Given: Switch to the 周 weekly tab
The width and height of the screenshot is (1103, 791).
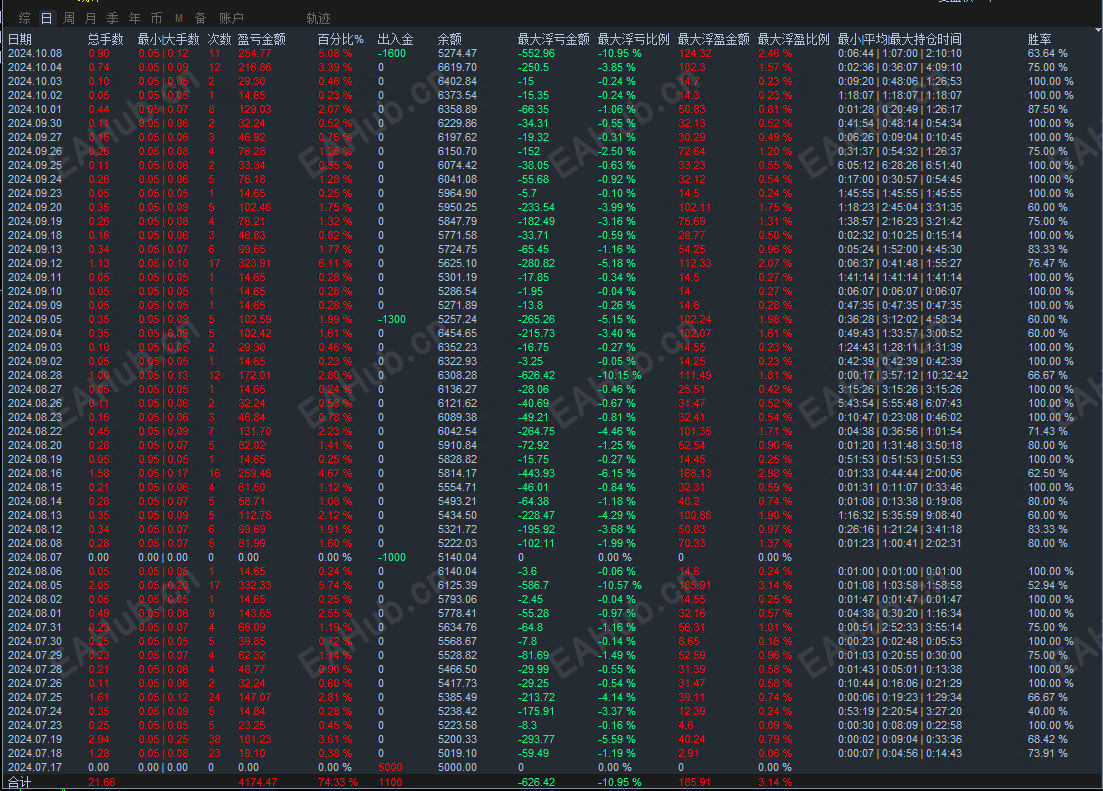Looking at the screenshot, I should pyautogui.click(x=69, y=18).
